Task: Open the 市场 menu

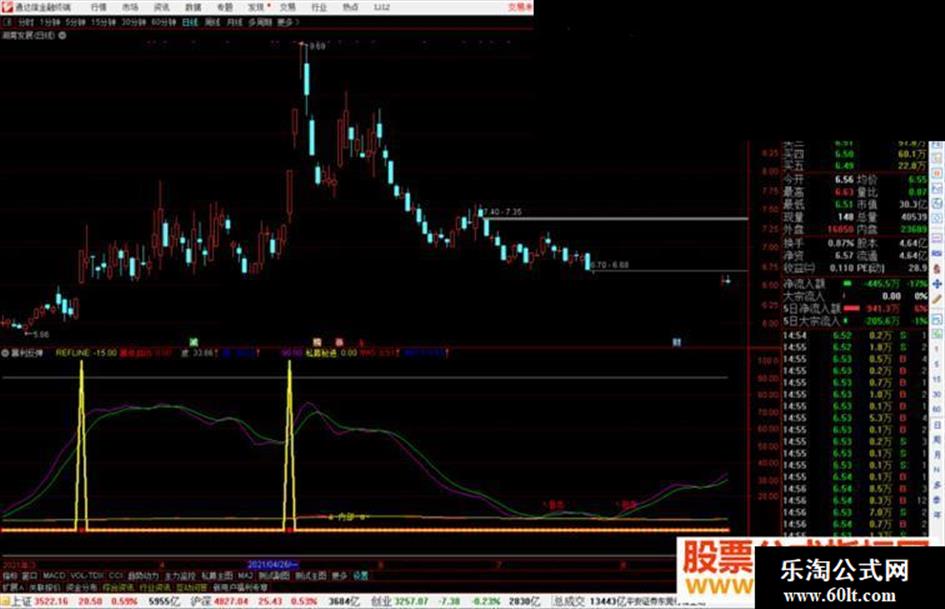Action: (130, 7)
